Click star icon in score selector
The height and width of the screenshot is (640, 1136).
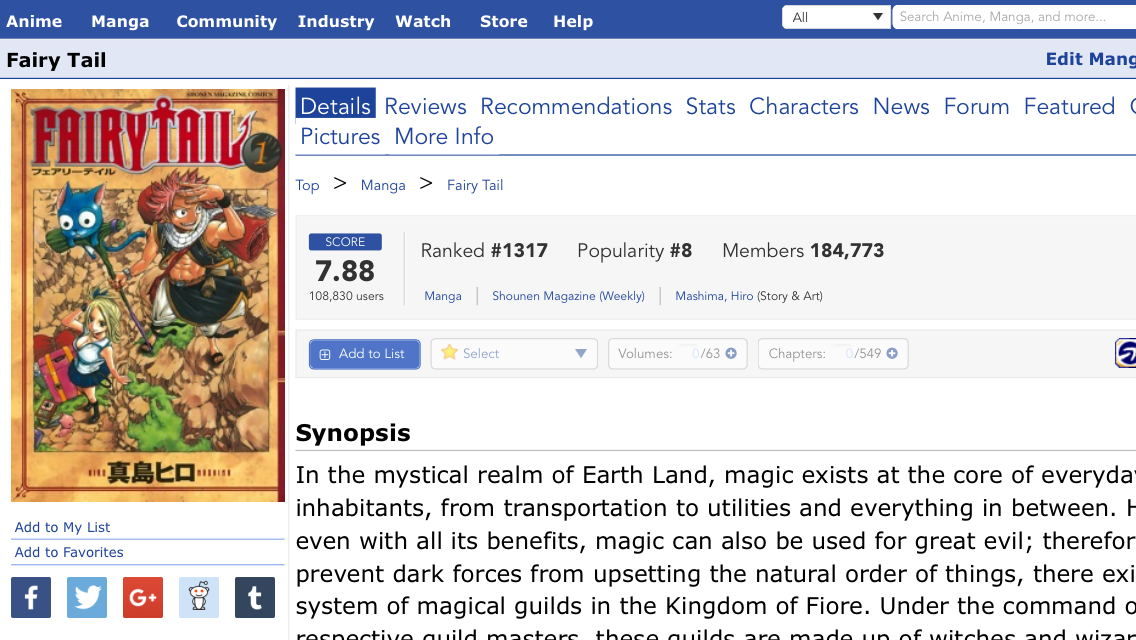[449, 352]
